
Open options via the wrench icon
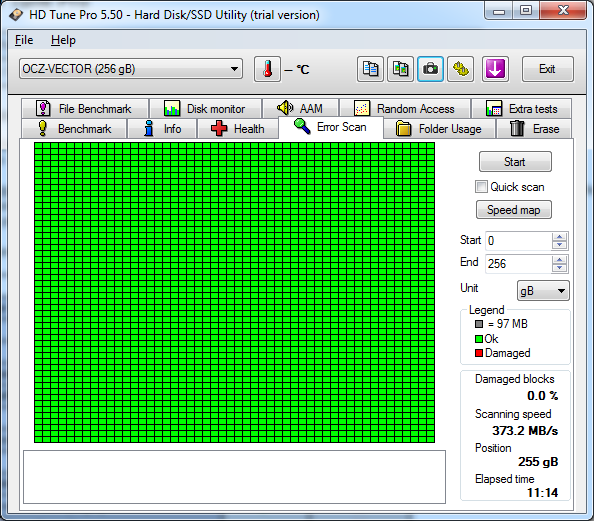click(461, 69)
